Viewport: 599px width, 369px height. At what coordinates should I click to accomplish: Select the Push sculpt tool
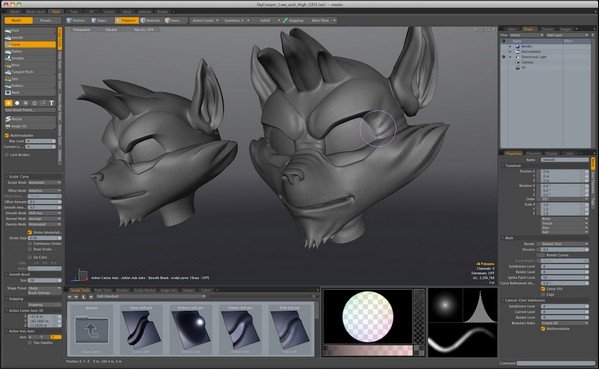pos(30,31)
